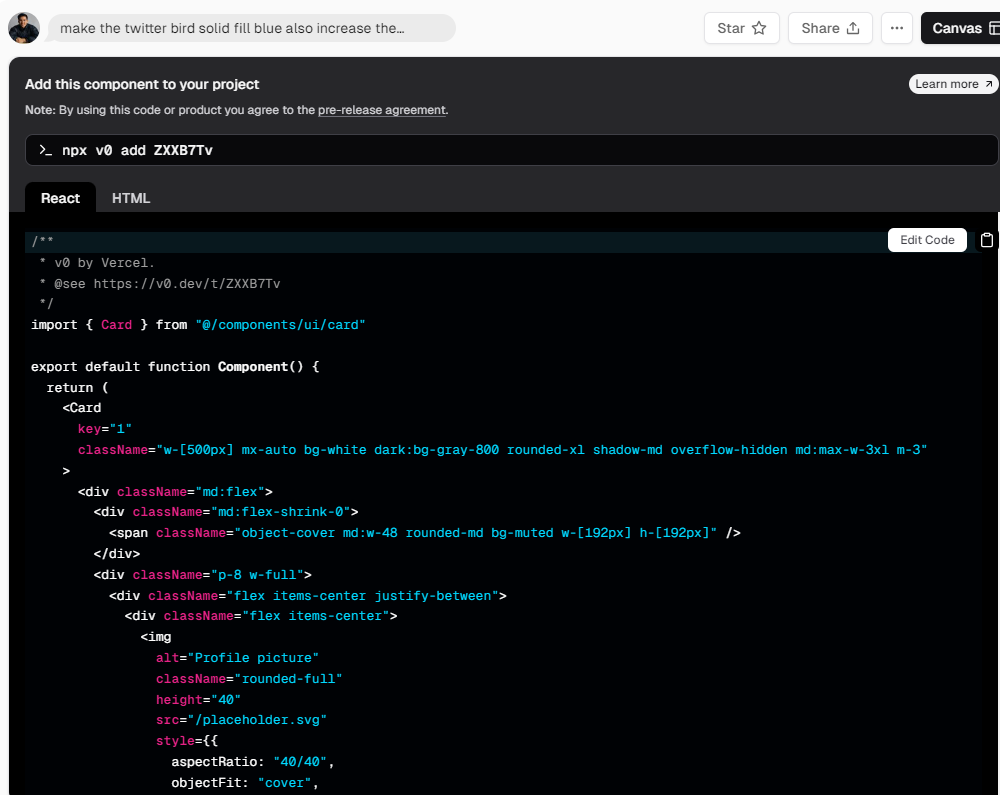Click the "Profile picture" alt text
The height and width of the screenshot is (795, 1000).
click(x=253, y=658)
